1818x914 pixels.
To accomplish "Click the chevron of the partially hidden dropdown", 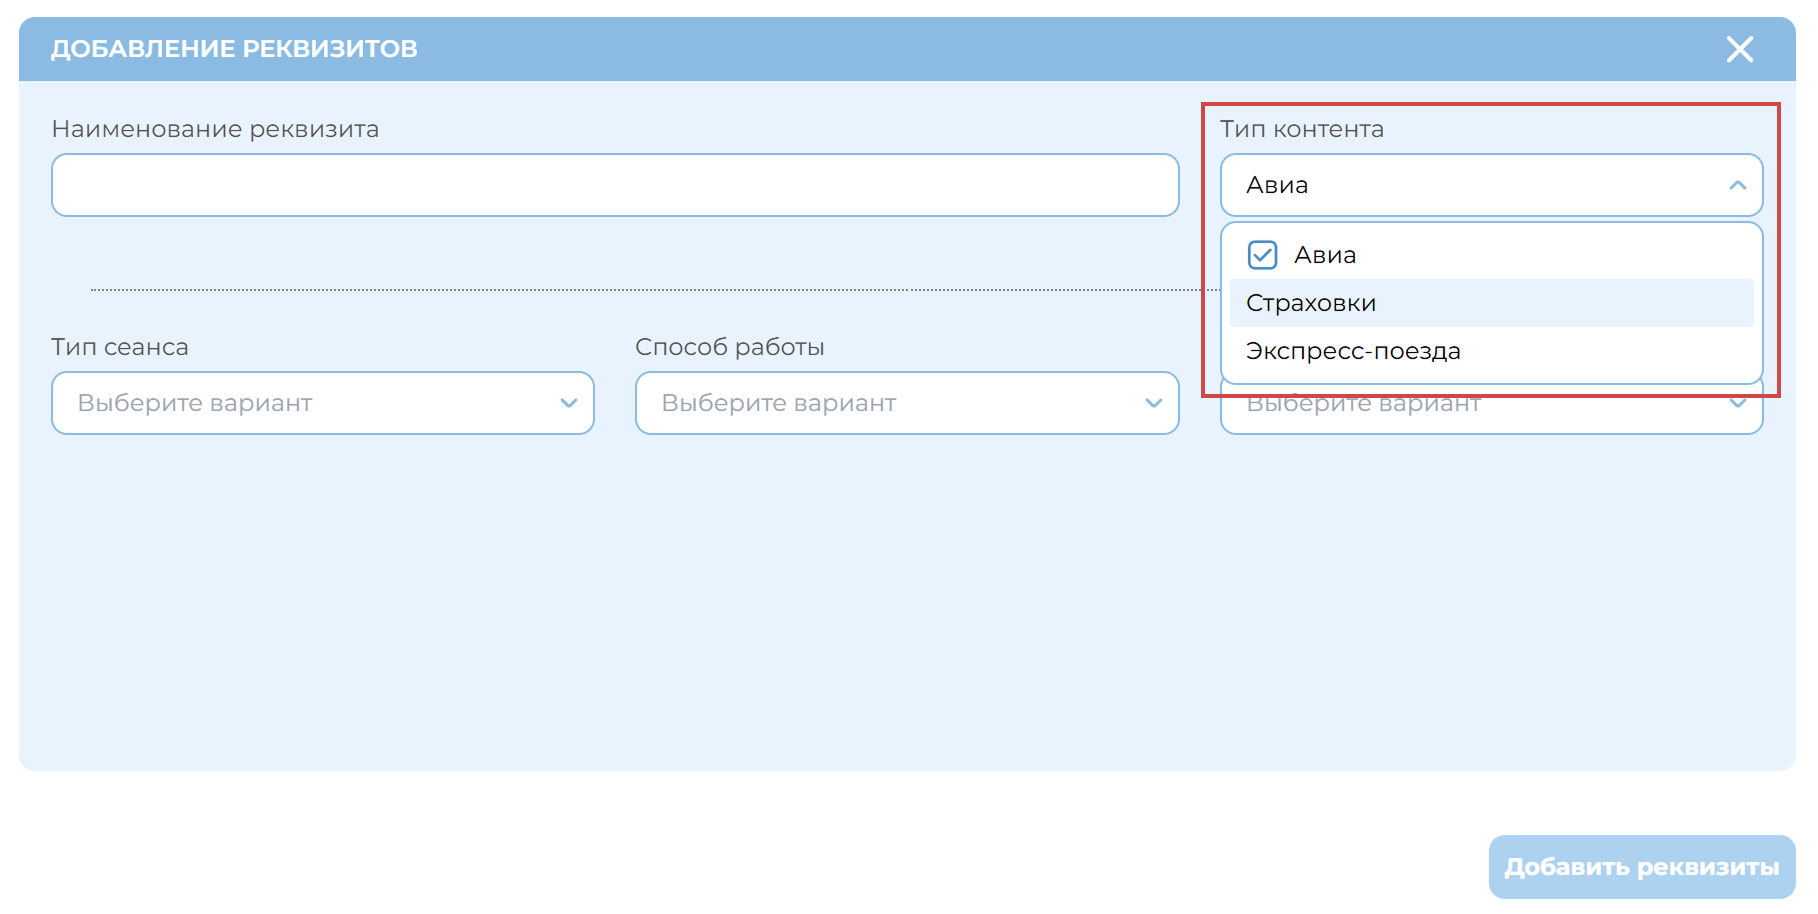I will [x=1737, y=405].
